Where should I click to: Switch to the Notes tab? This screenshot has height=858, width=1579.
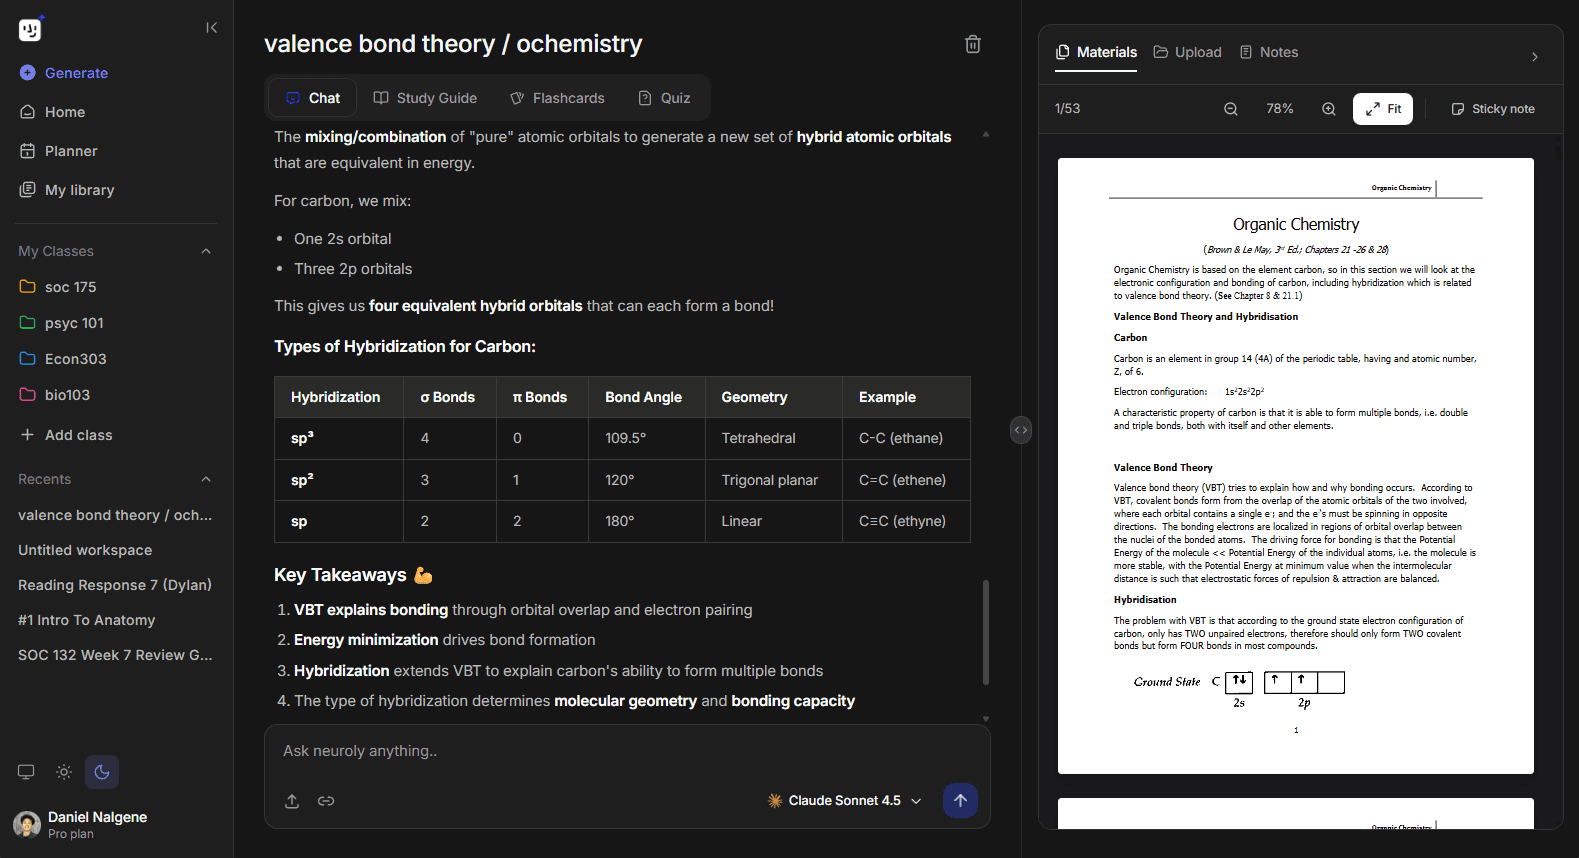coord(1269,52)
